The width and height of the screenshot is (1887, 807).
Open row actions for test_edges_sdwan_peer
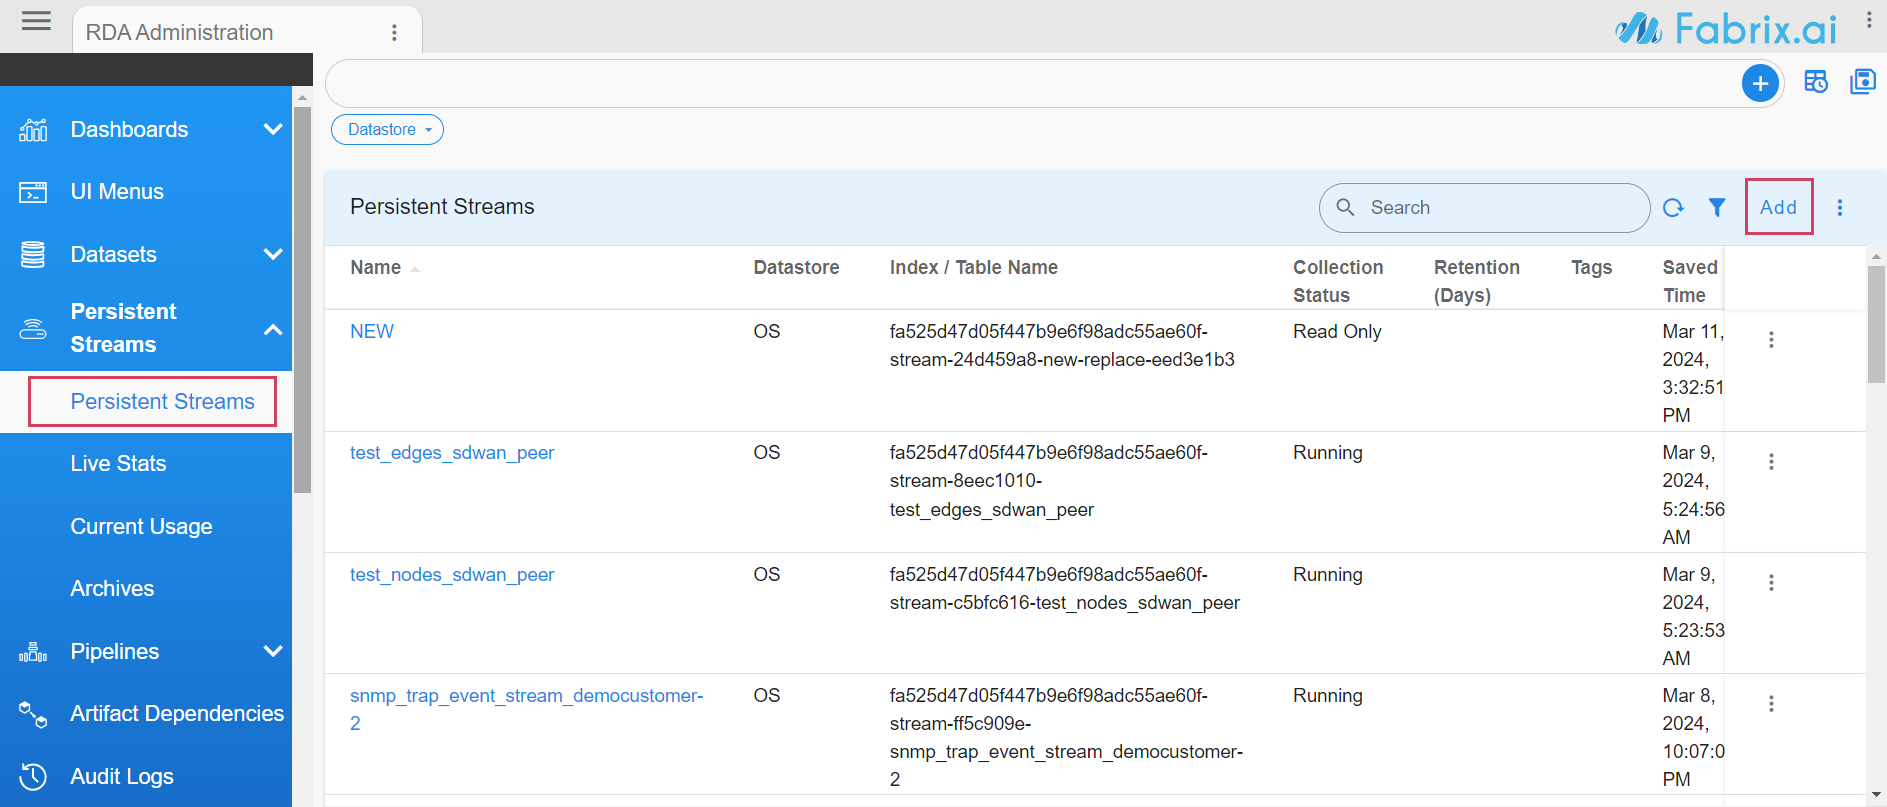click(1771, 462)
